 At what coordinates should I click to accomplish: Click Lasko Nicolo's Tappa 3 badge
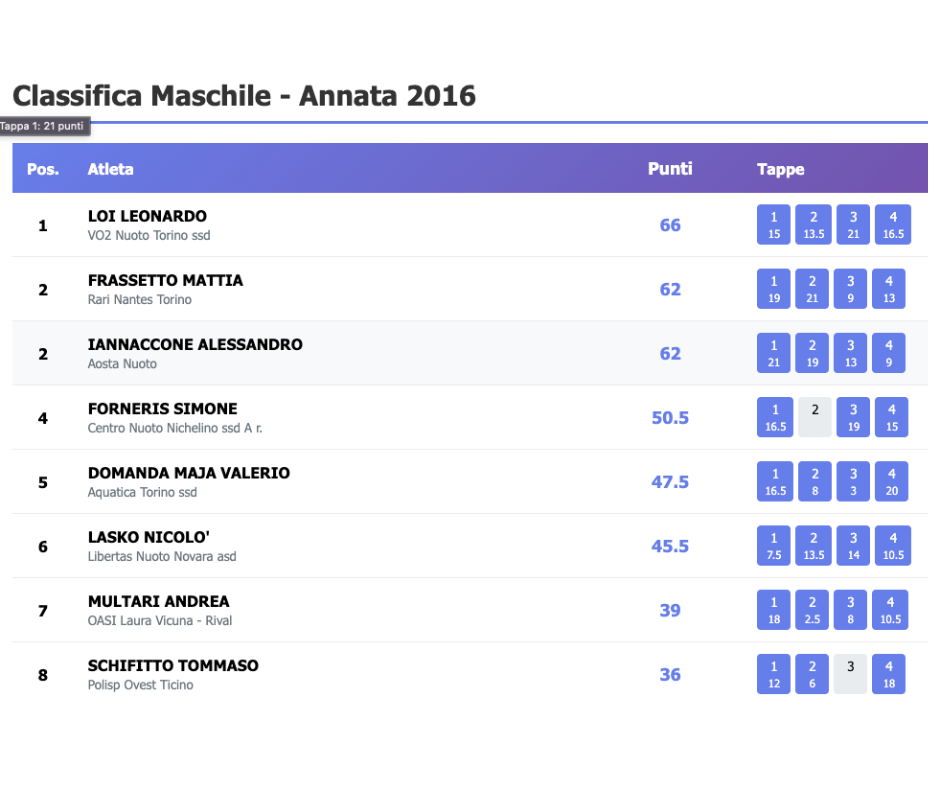point(853,546)
